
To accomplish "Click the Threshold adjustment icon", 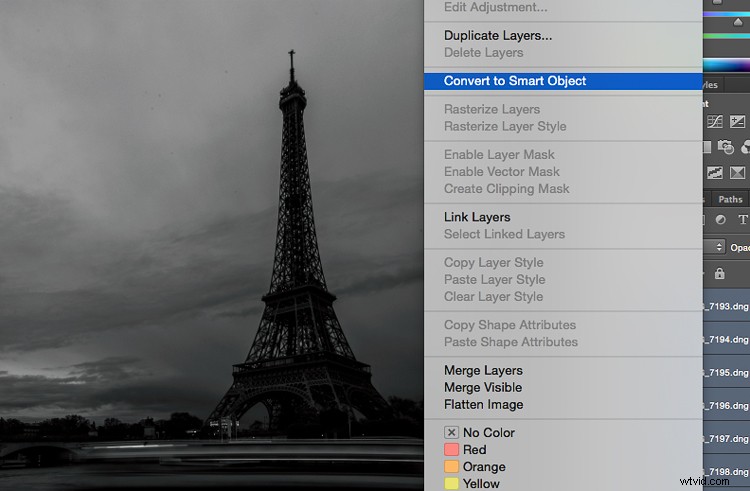I will tap(715, 173).
